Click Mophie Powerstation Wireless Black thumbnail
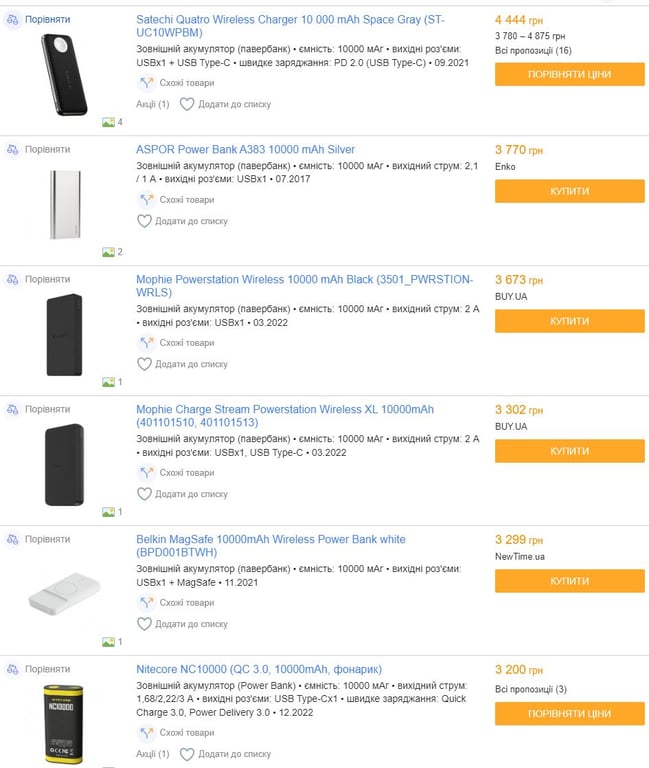Viewport: 649px width, 768px height. click(65, 335)
